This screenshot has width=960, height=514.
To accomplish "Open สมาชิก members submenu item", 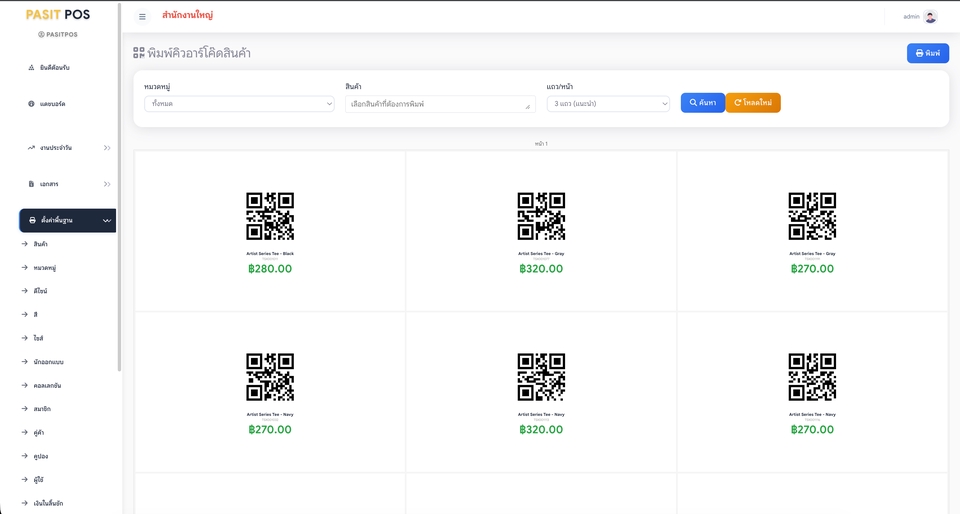I will (x=42, y=409).
